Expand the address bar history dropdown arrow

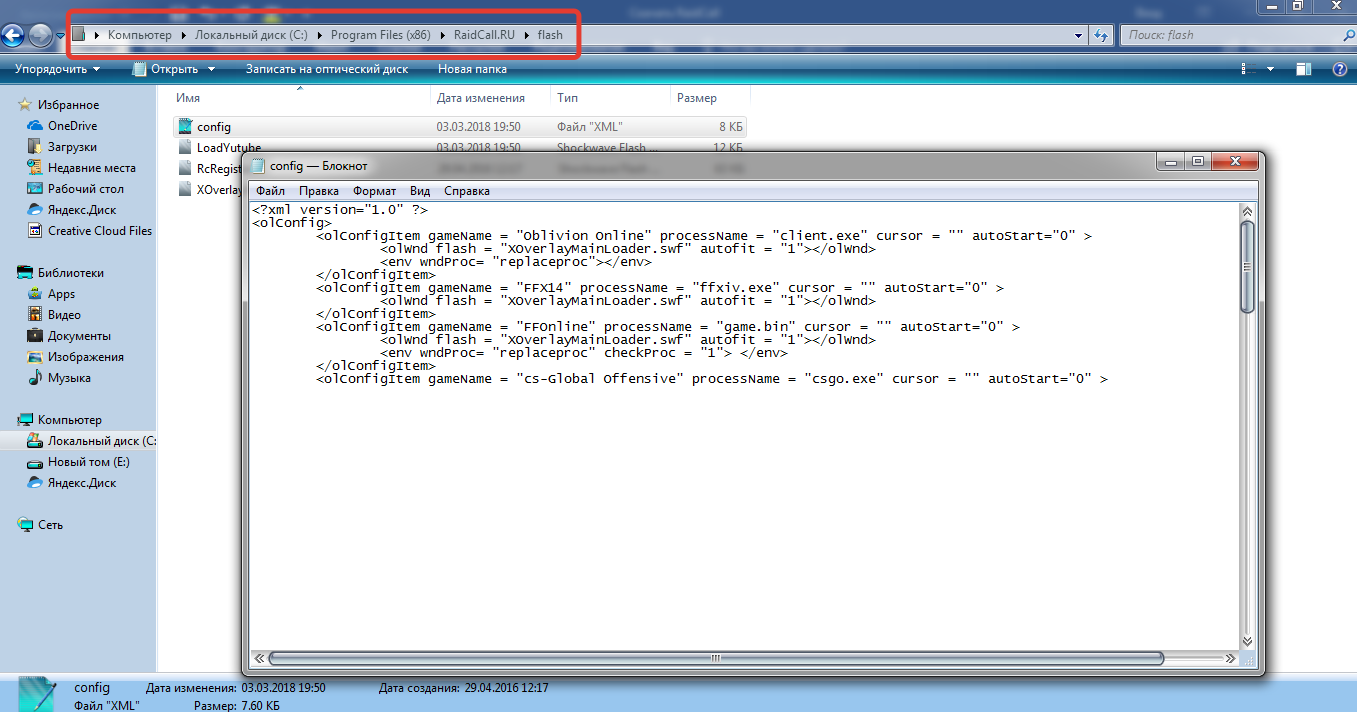(x=1078, y=35)
